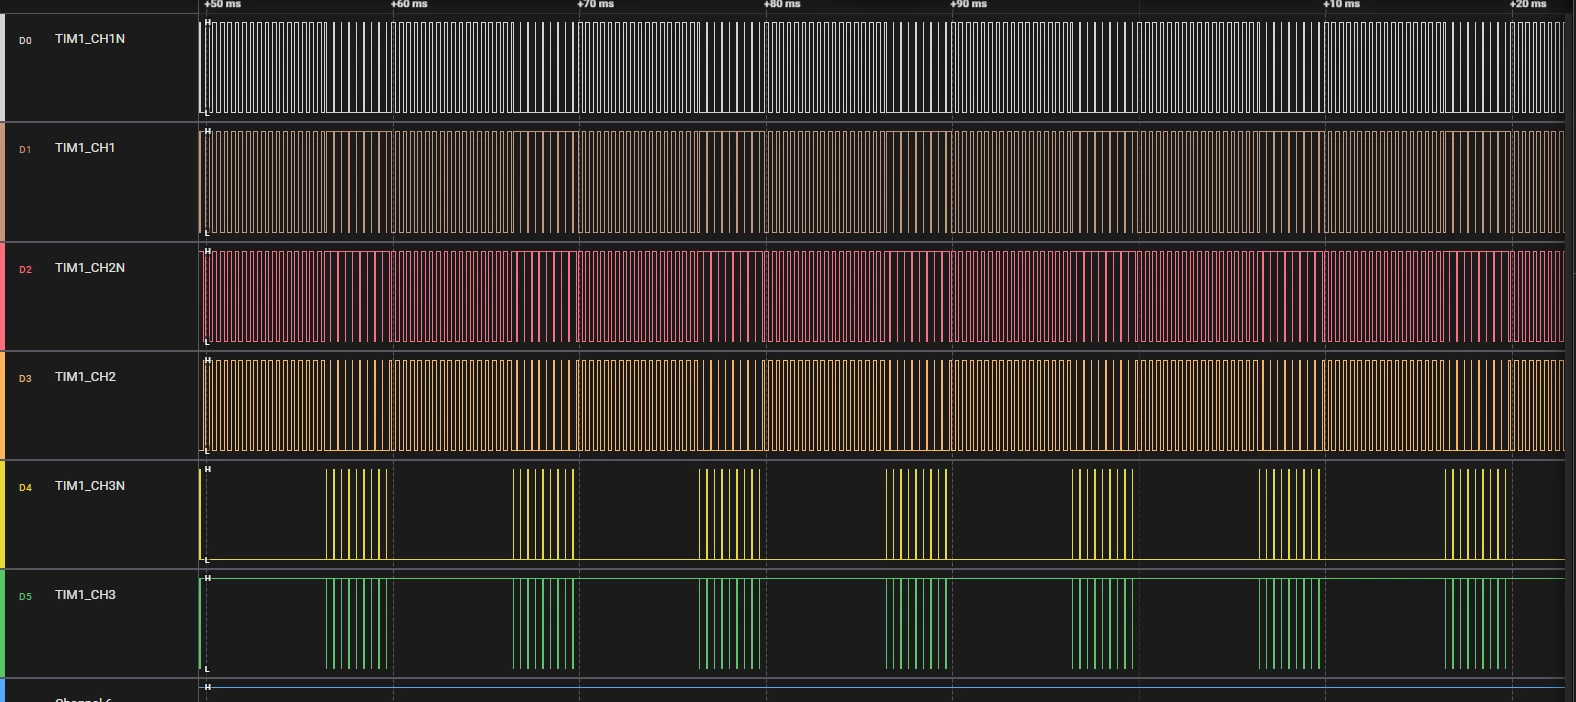Image resolution: width=1576 pixels, height=702 pixels.
Task: Select the TIM1_CH1N channel label
Action: (90, 39)
